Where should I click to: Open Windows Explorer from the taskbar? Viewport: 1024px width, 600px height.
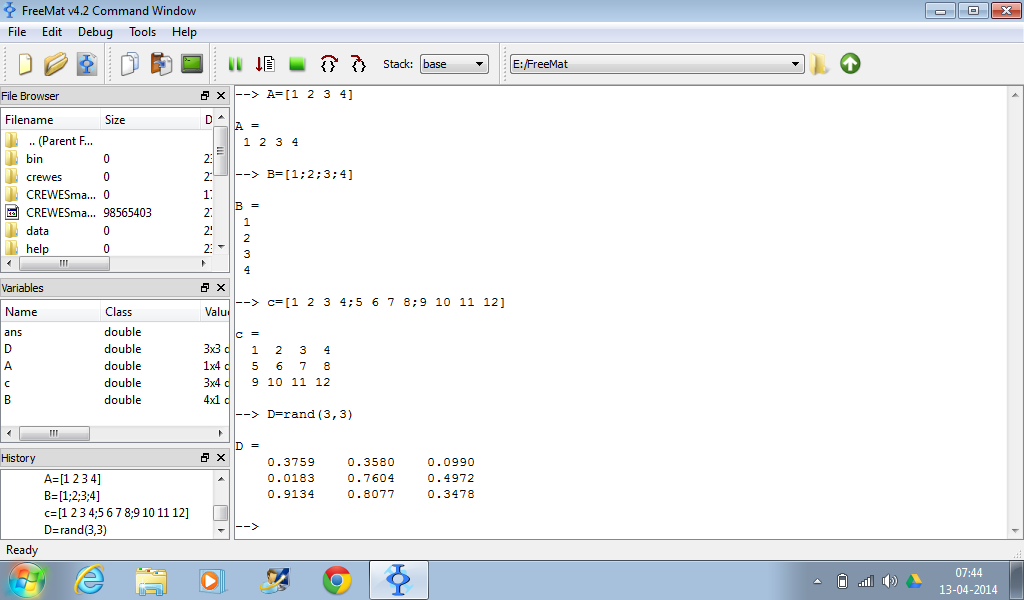[x=152, y=580]
